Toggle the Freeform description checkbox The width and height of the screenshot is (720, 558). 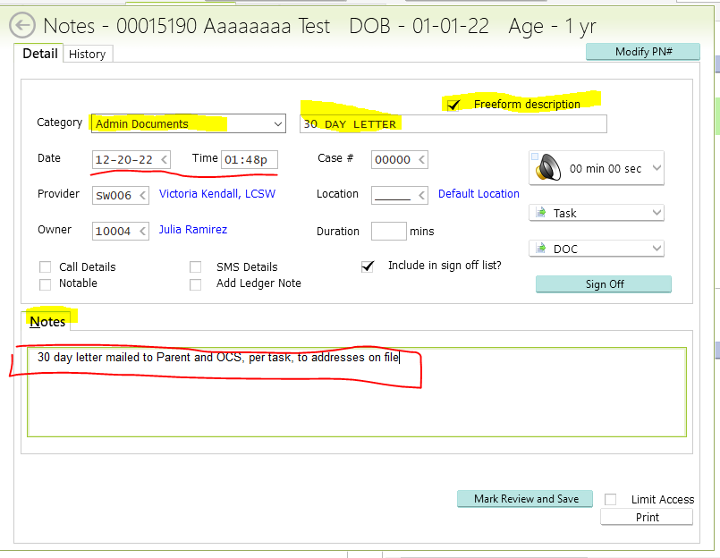click(454, 105)
